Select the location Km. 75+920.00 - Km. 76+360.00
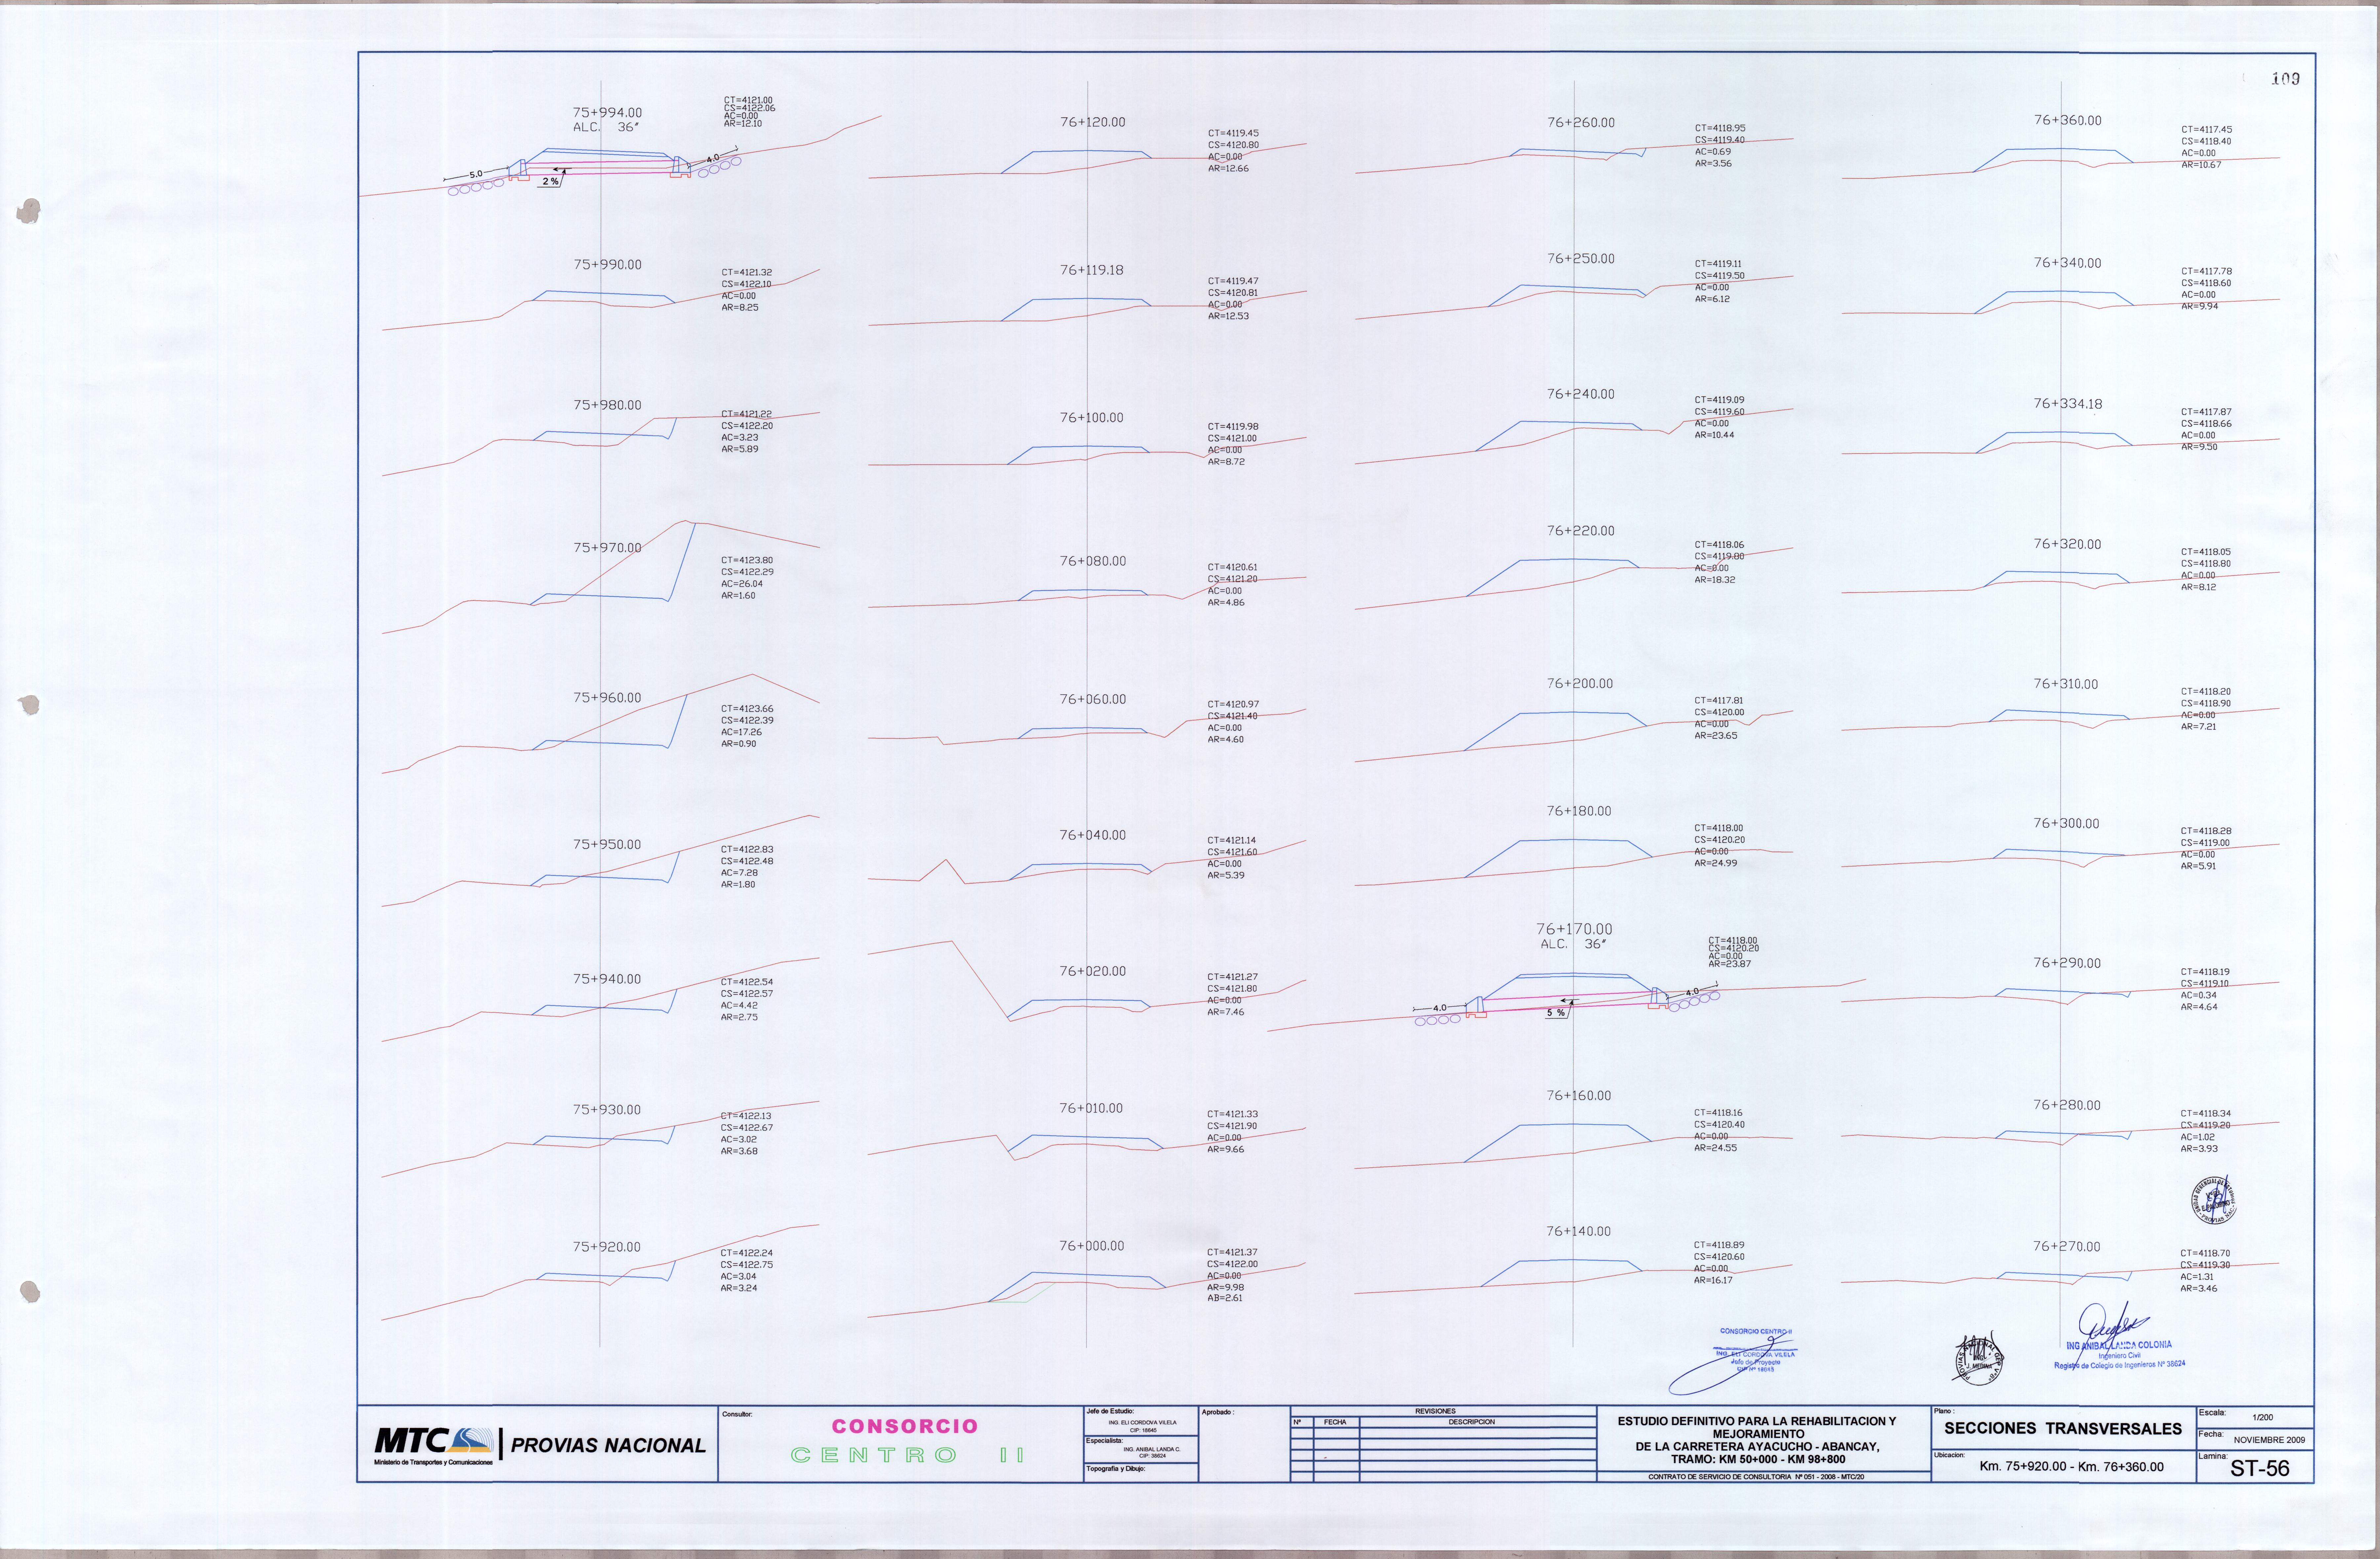 click(2071, 1467)
